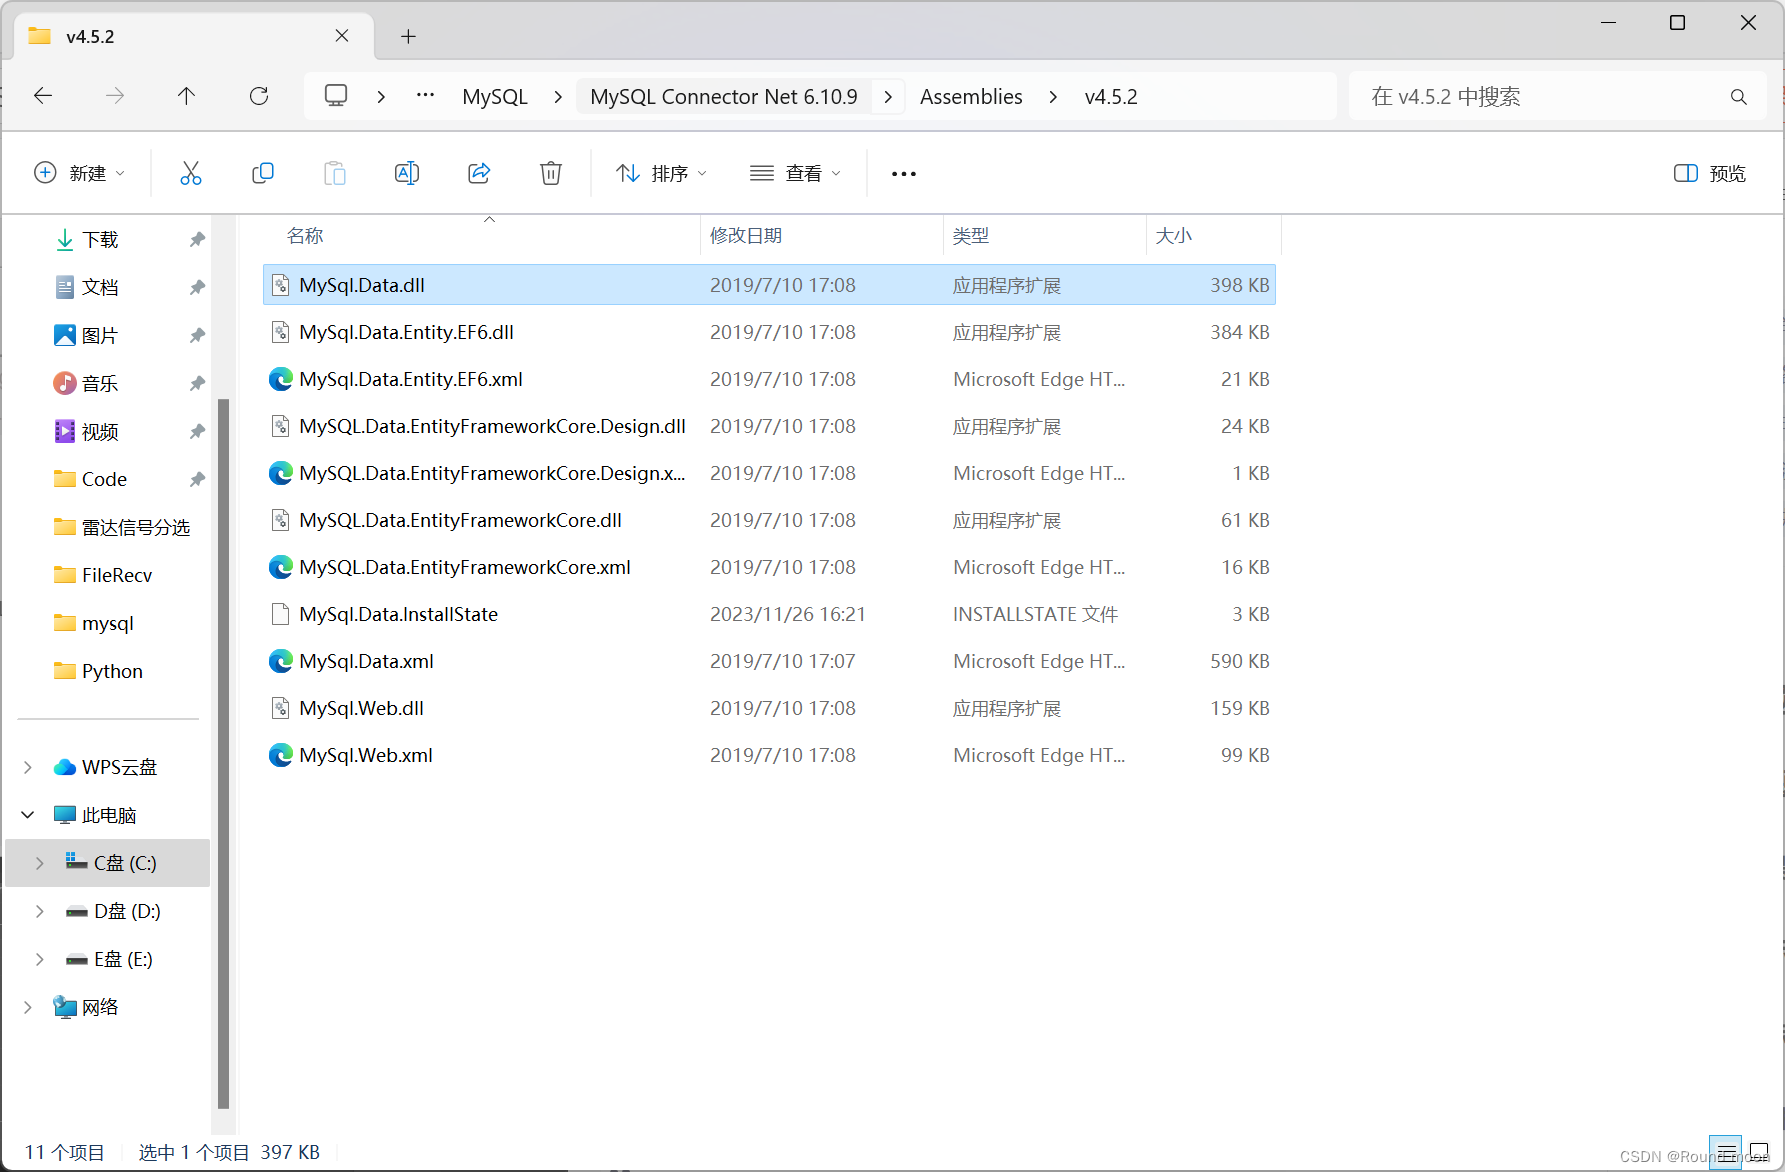Navigate to Assemblies breadcrumb
Screen dimensions: 1785x1172
(971, 97)
